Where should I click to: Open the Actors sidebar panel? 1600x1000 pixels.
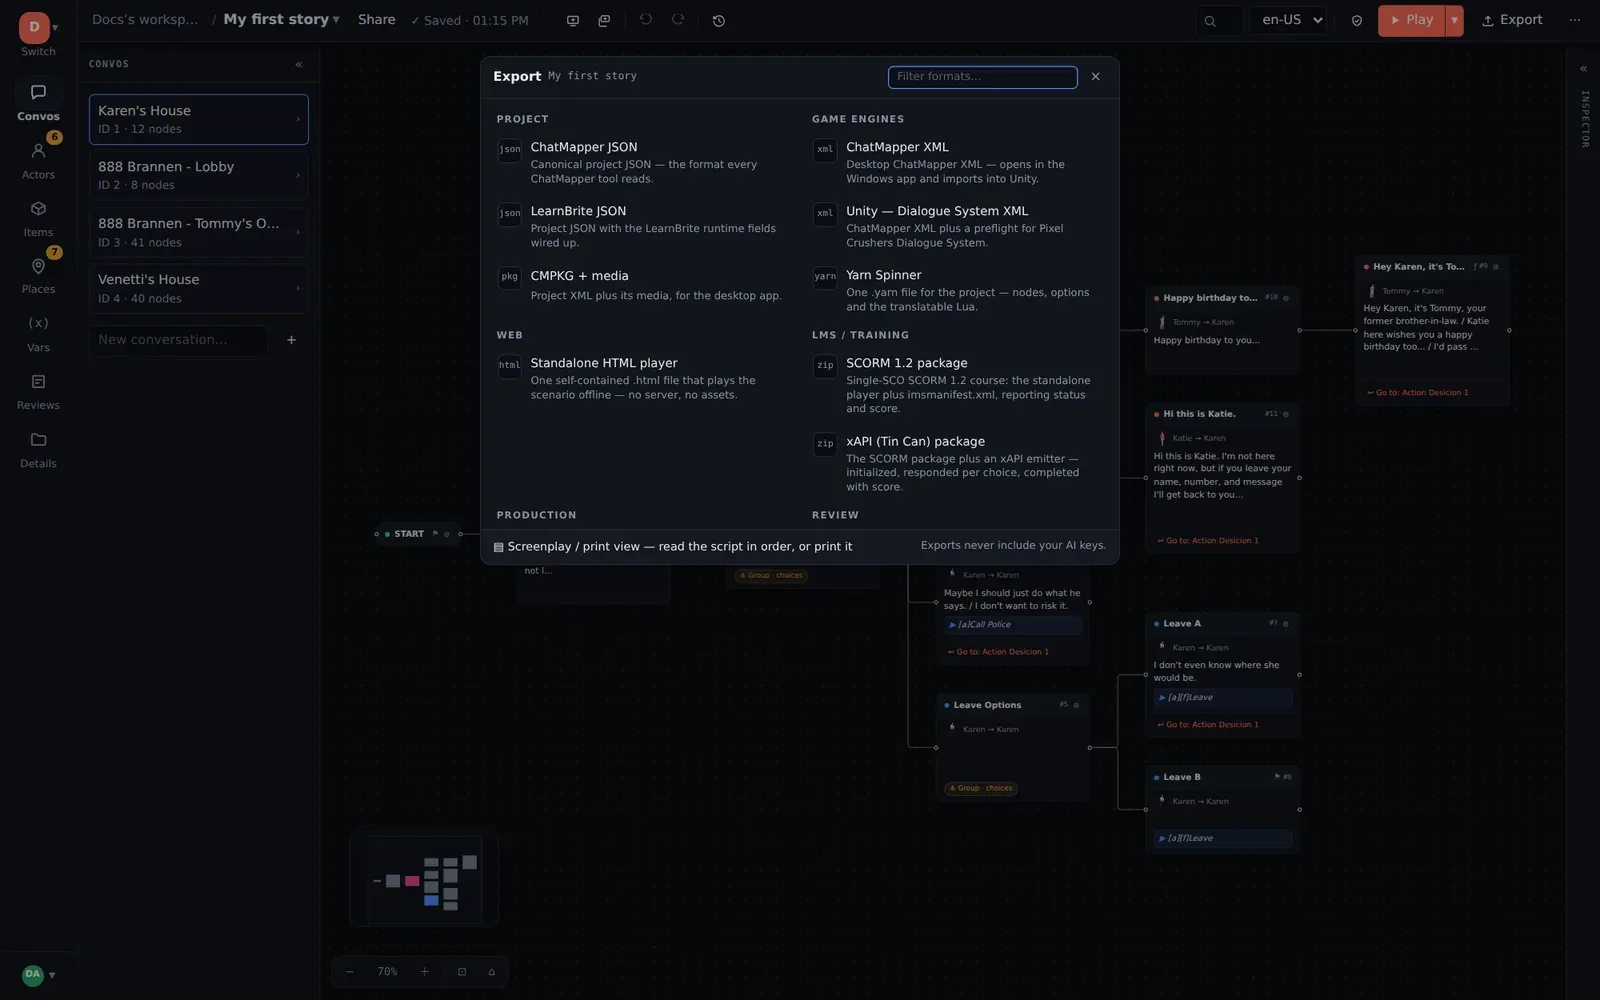[x=38, y=160]
